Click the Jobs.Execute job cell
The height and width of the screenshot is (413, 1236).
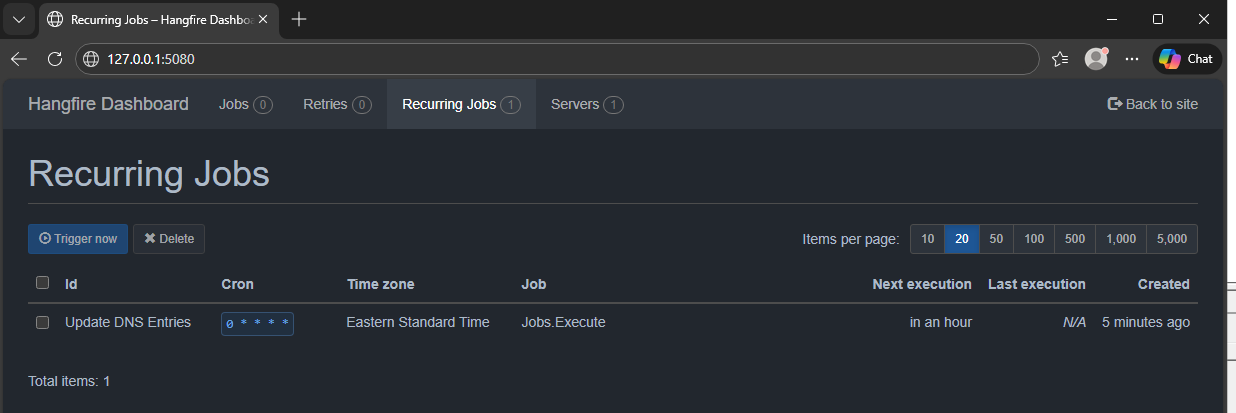coord(564,322)
